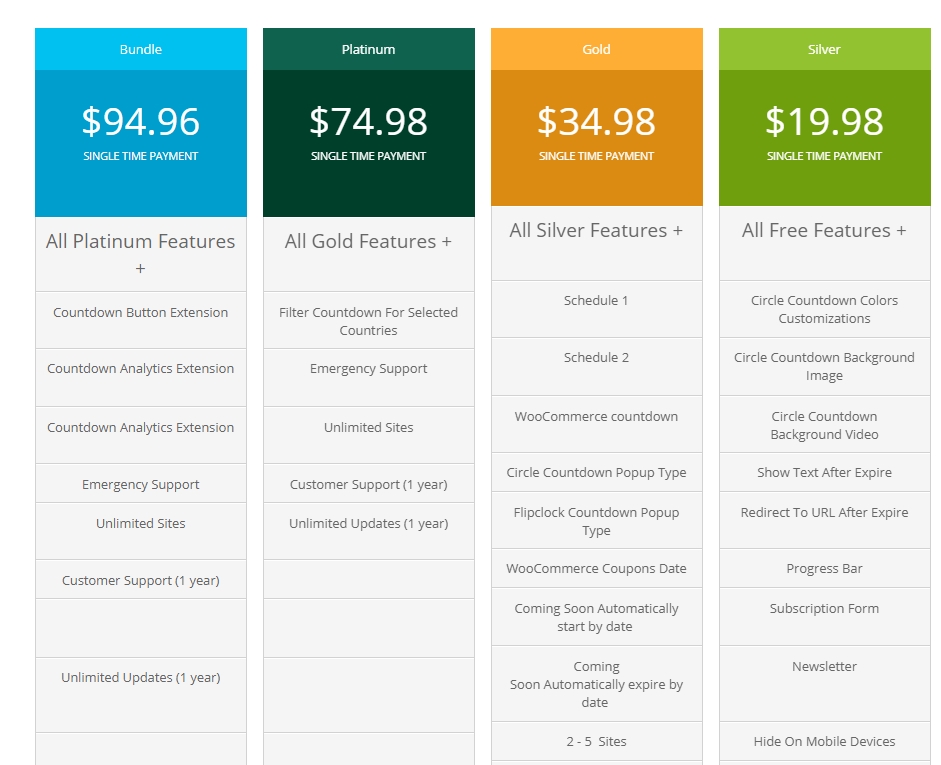
Task: Click "All Free Features +" heading
Action: coord(825,230)
